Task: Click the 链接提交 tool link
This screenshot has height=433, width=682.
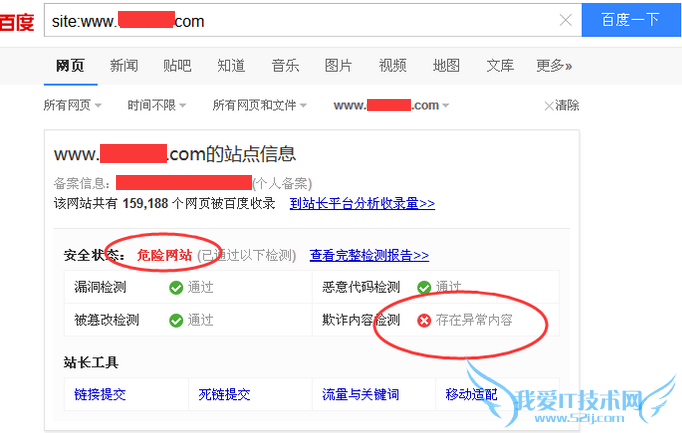Action: (x=100, y=394)
